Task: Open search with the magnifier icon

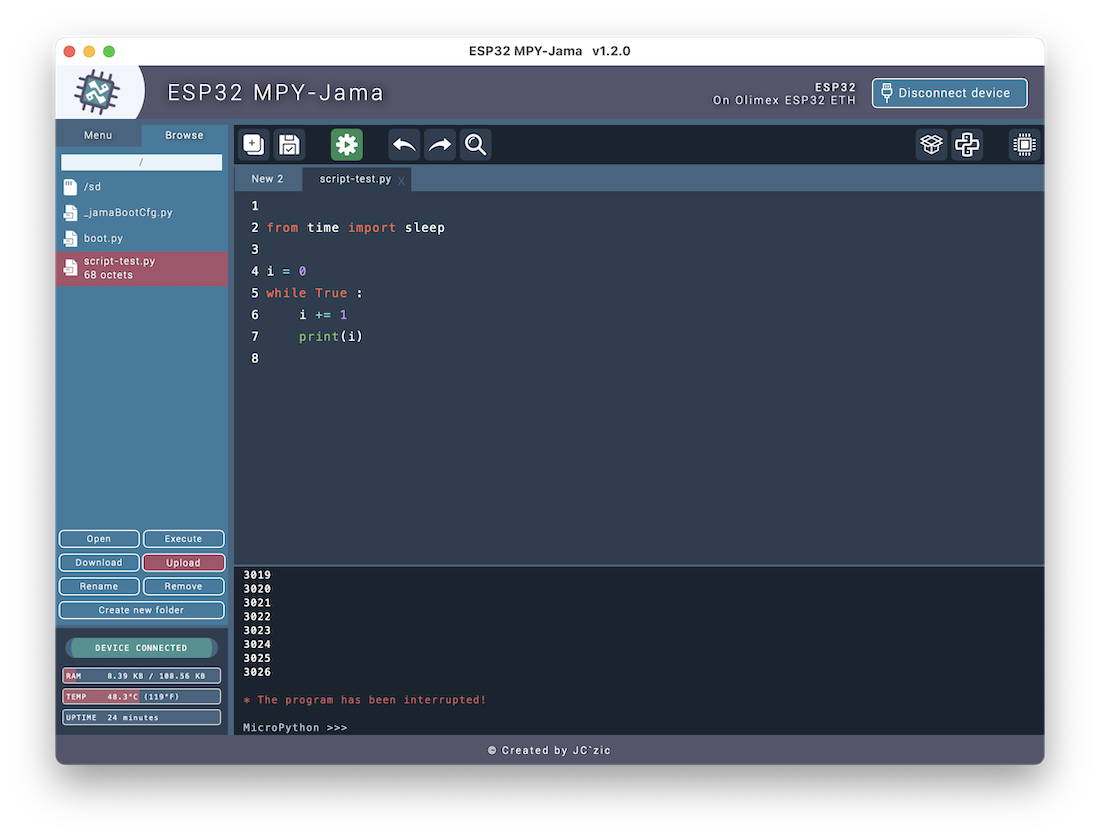Action: pyautogui.click(x=476, y=145)
